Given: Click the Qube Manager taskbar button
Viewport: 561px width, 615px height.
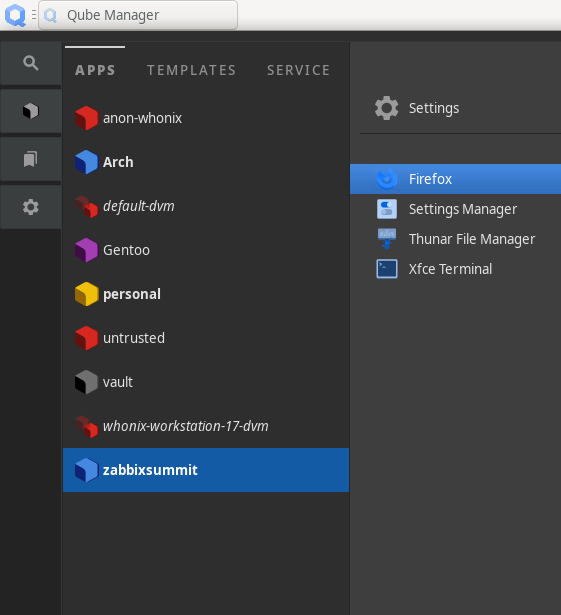Looking at the screenshot, I should point(138,15).
